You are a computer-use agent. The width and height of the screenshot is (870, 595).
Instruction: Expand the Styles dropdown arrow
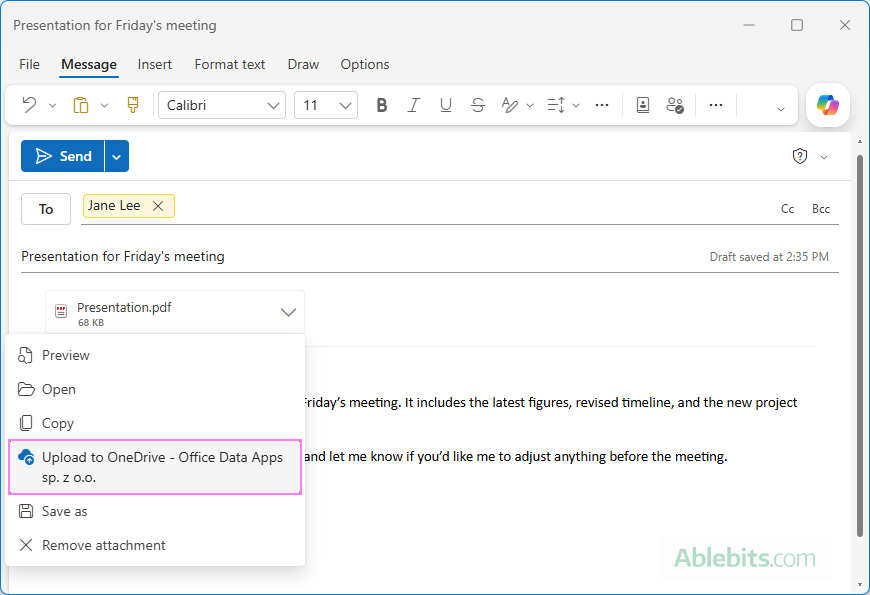[x=530, y=105]
